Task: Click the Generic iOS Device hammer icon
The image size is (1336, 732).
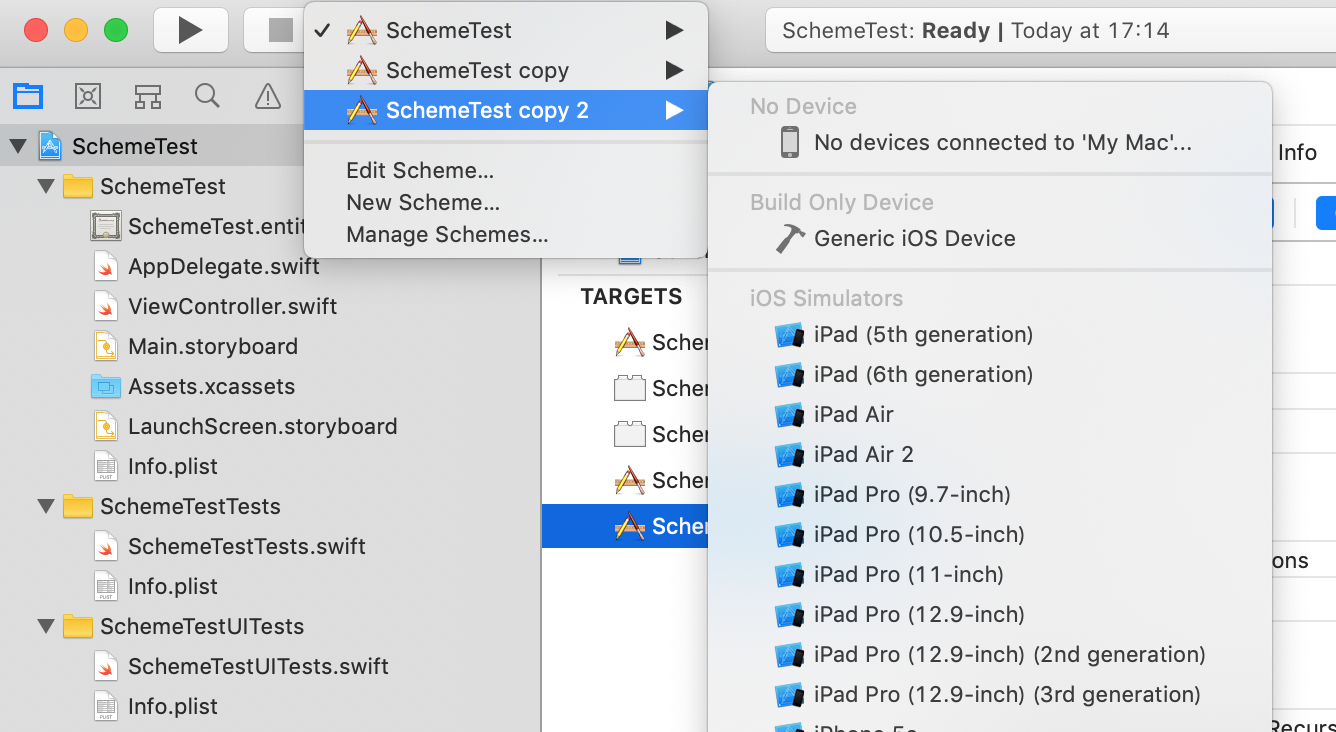Action: point(790,238)
